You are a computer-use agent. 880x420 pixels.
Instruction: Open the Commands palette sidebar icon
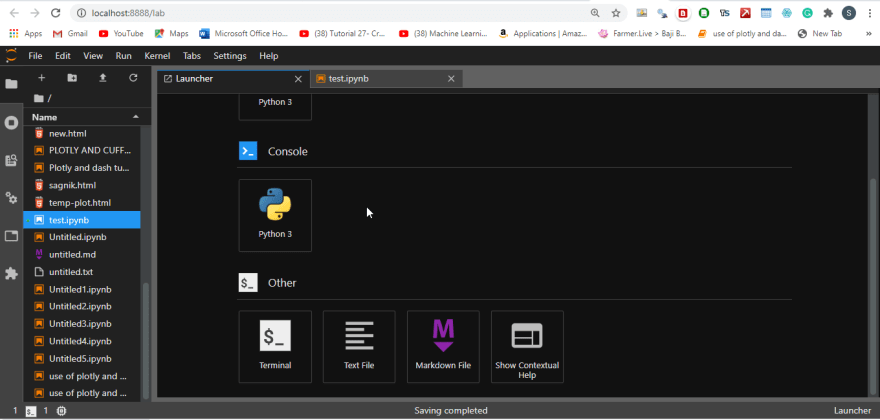[11, 161]
